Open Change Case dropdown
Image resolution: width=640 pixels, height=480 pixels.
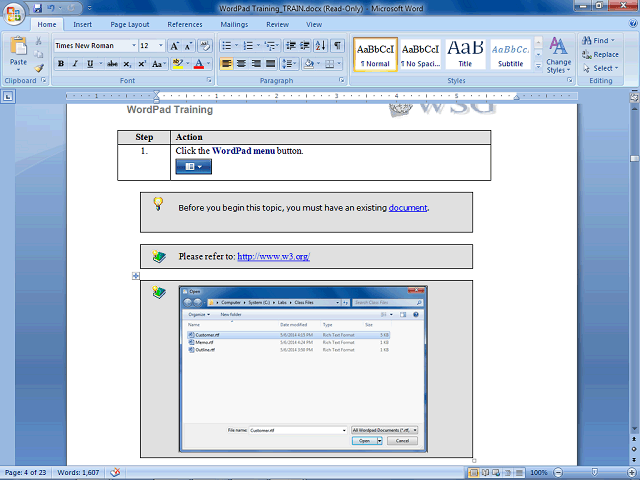158,64
